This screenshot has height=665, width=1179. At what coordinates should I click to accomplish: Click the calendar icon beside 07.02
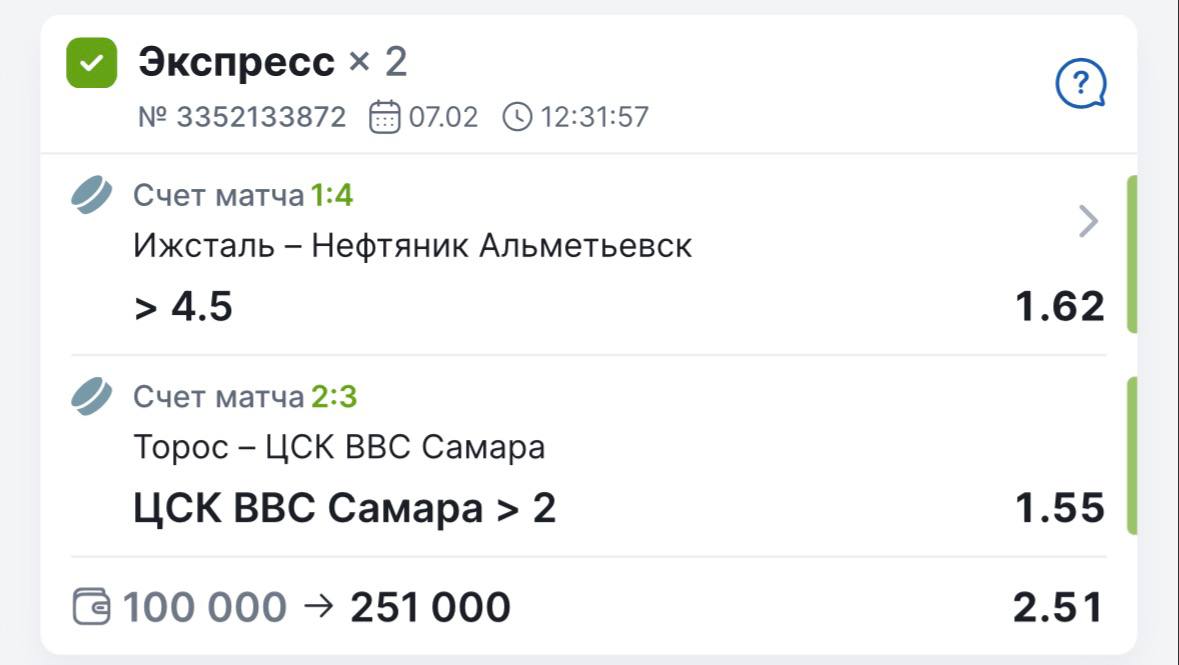pyautogui.click(x=384, y=118)
